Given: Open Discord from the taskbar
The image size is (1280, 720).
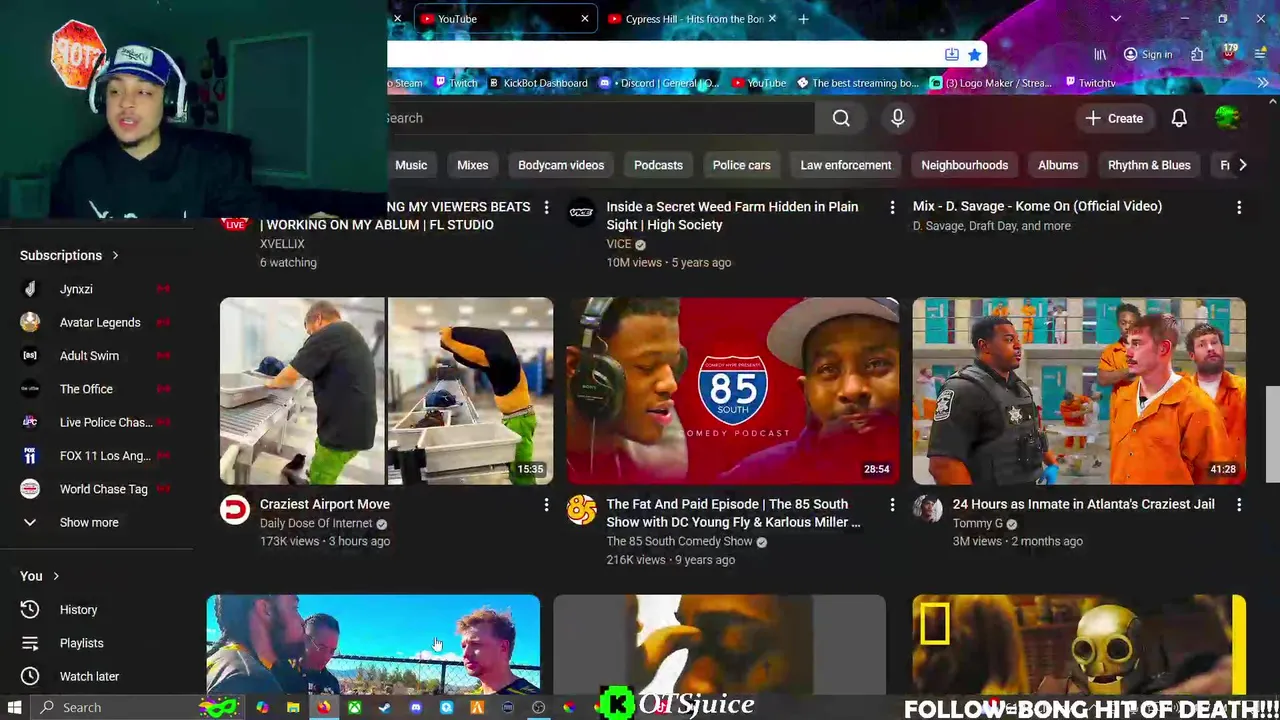Looking at the screenshot, I should (x=415, y=708).
